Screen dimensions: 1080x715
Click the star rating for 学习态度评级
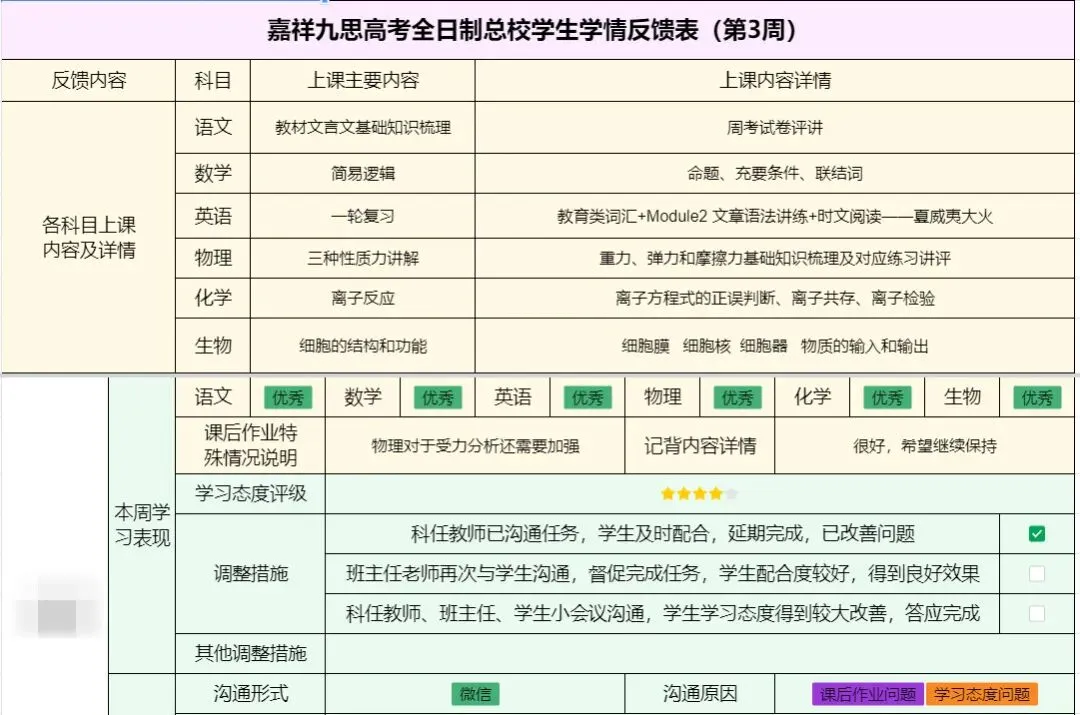tap(699, 493)
